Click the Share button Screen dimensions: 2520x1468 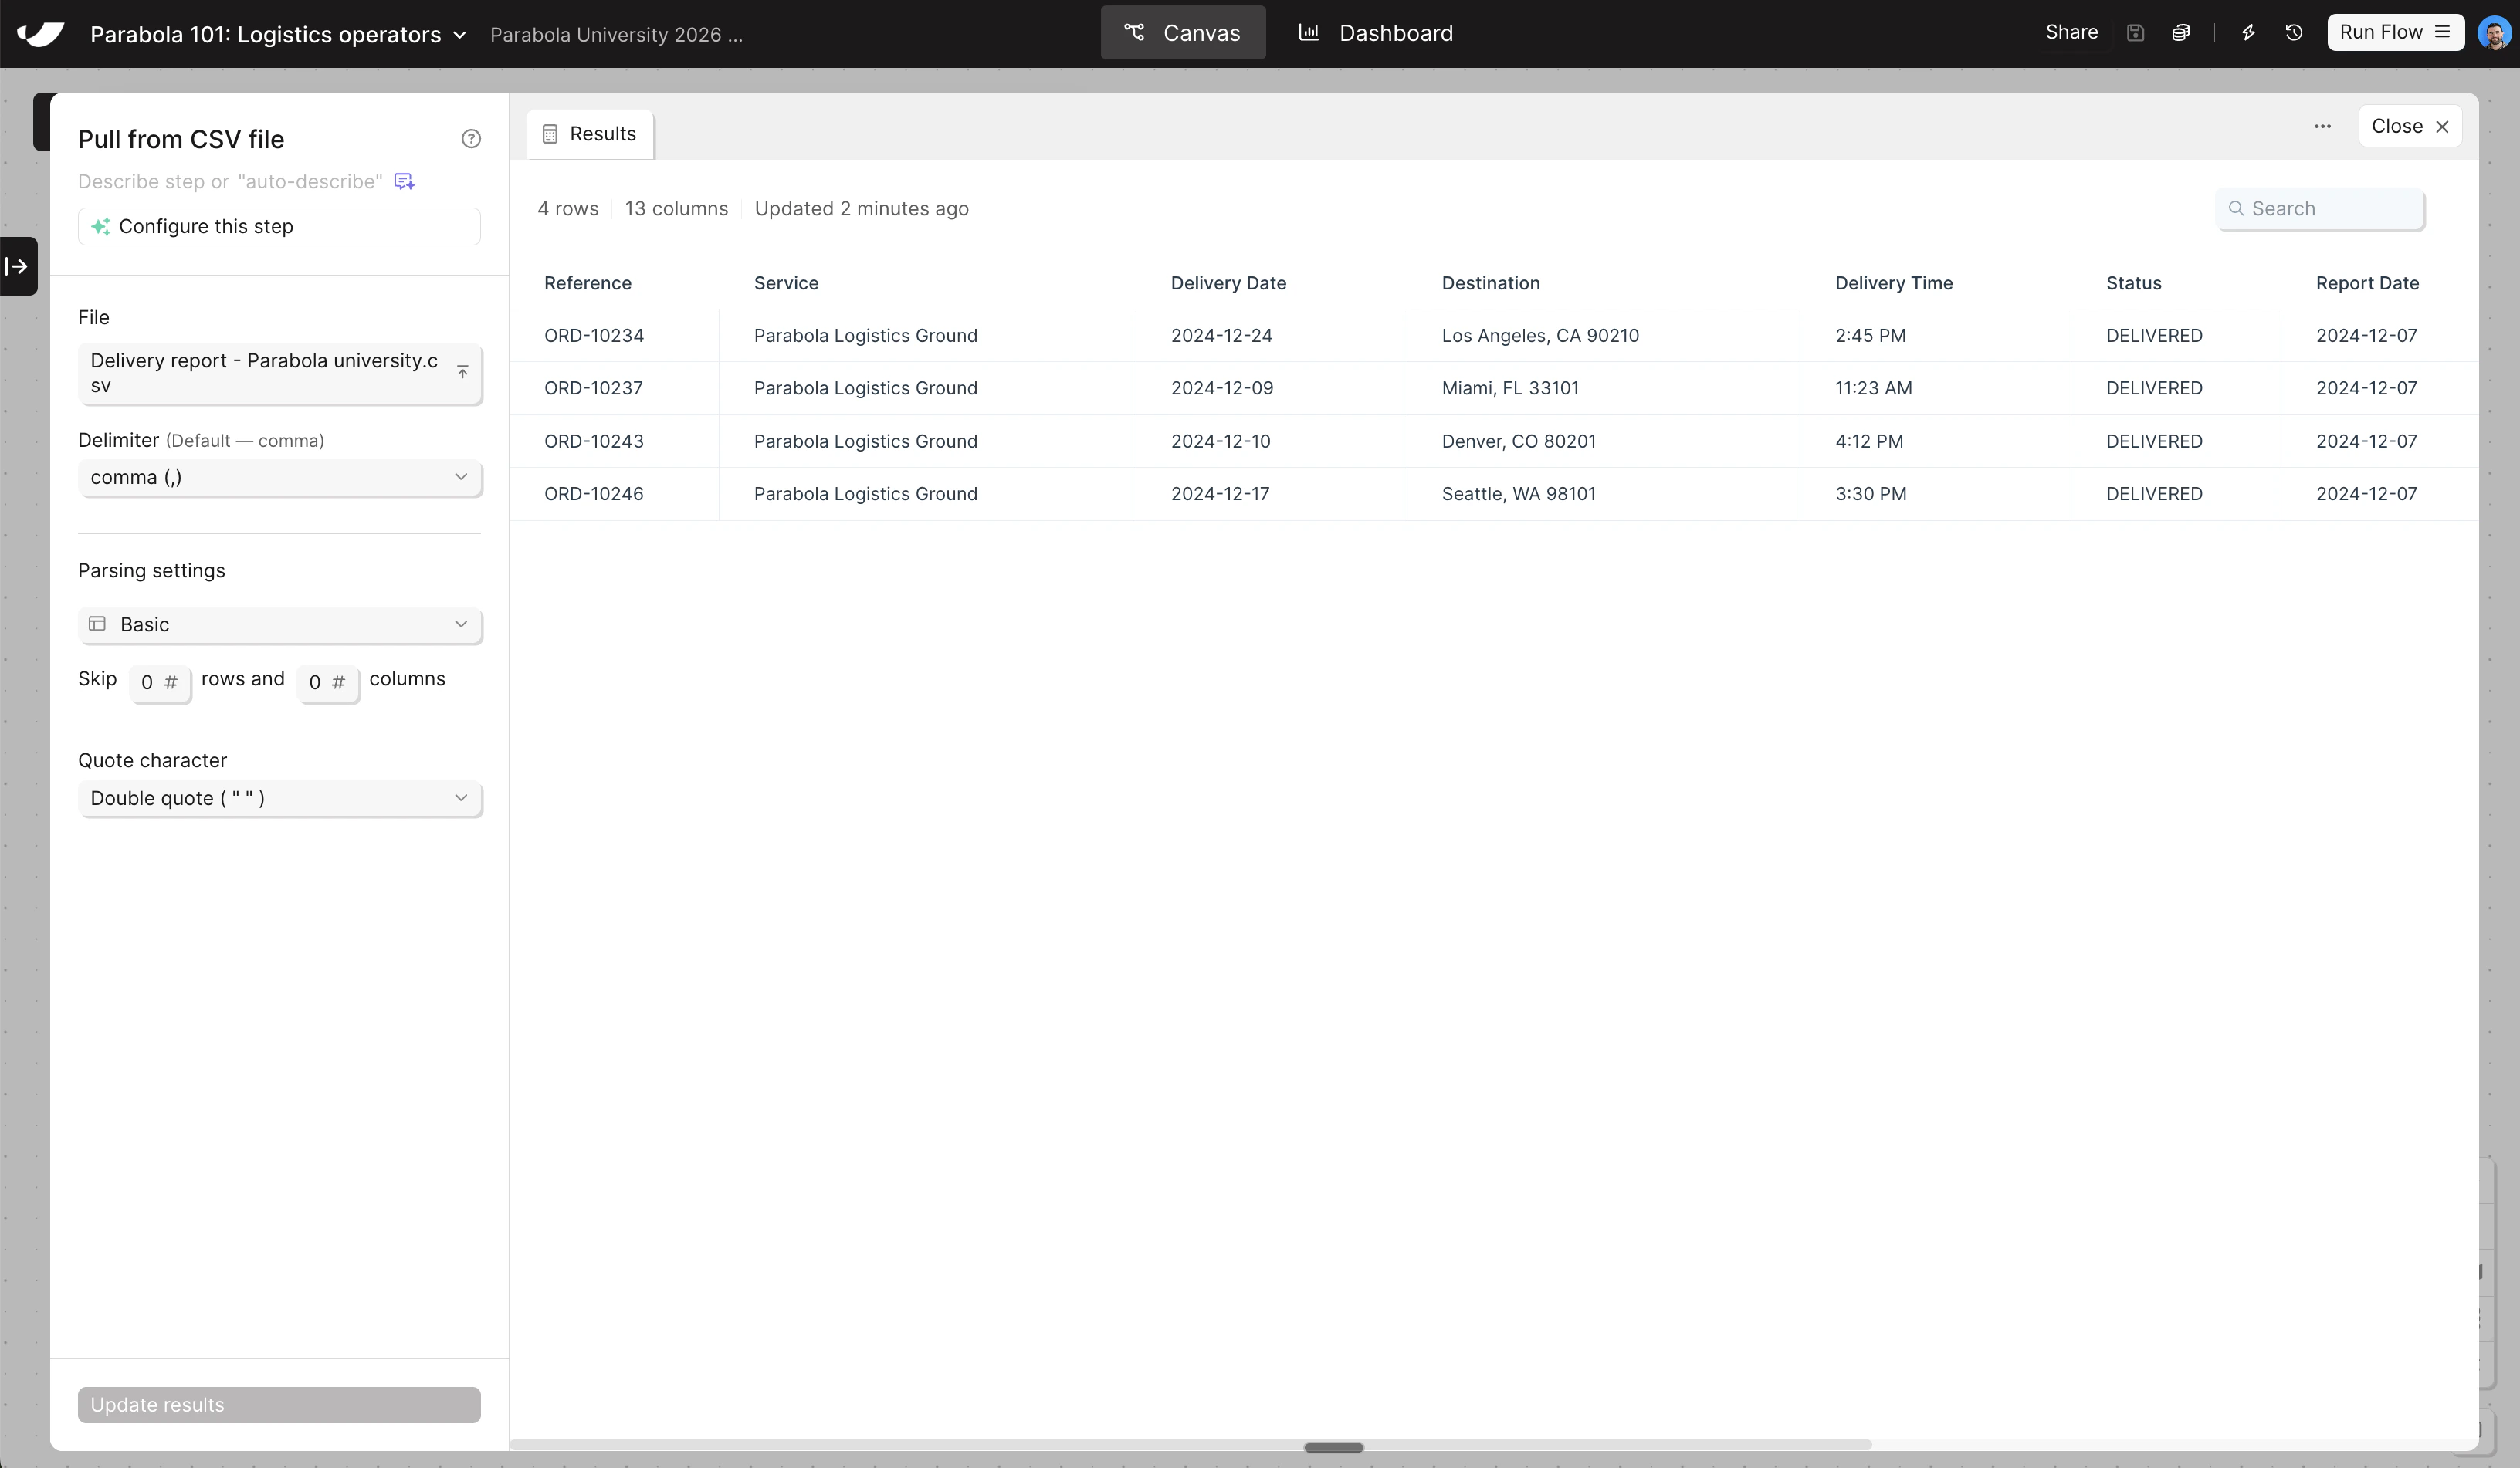click(2072, 32)
